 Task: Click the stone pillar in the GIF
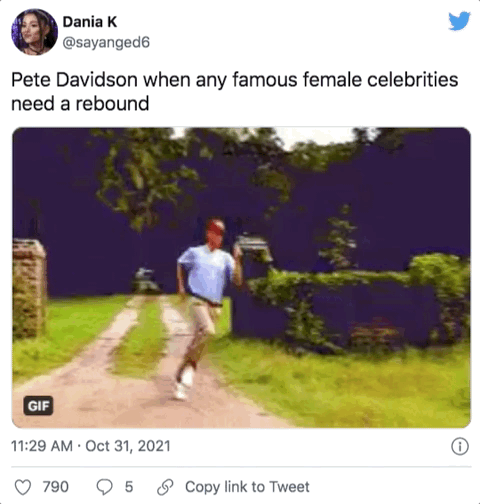point(29,288)
